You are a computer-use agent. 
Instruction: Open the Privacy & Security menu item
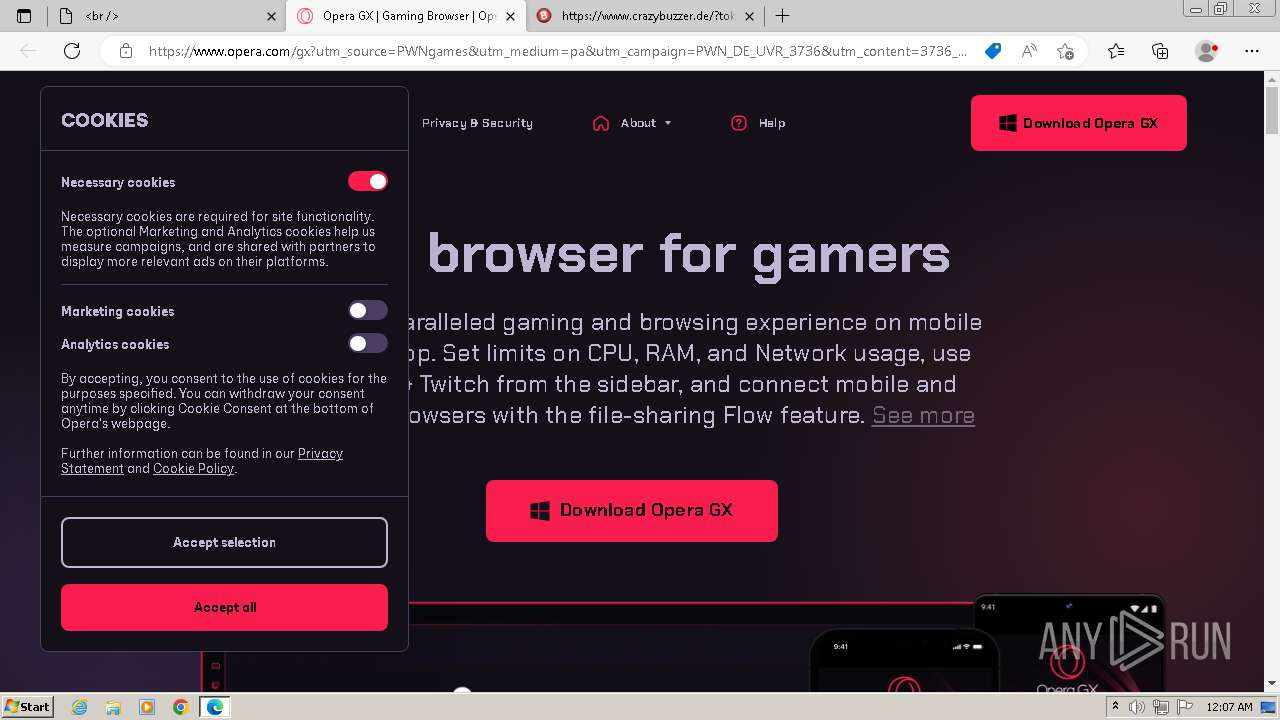[477, 123]
